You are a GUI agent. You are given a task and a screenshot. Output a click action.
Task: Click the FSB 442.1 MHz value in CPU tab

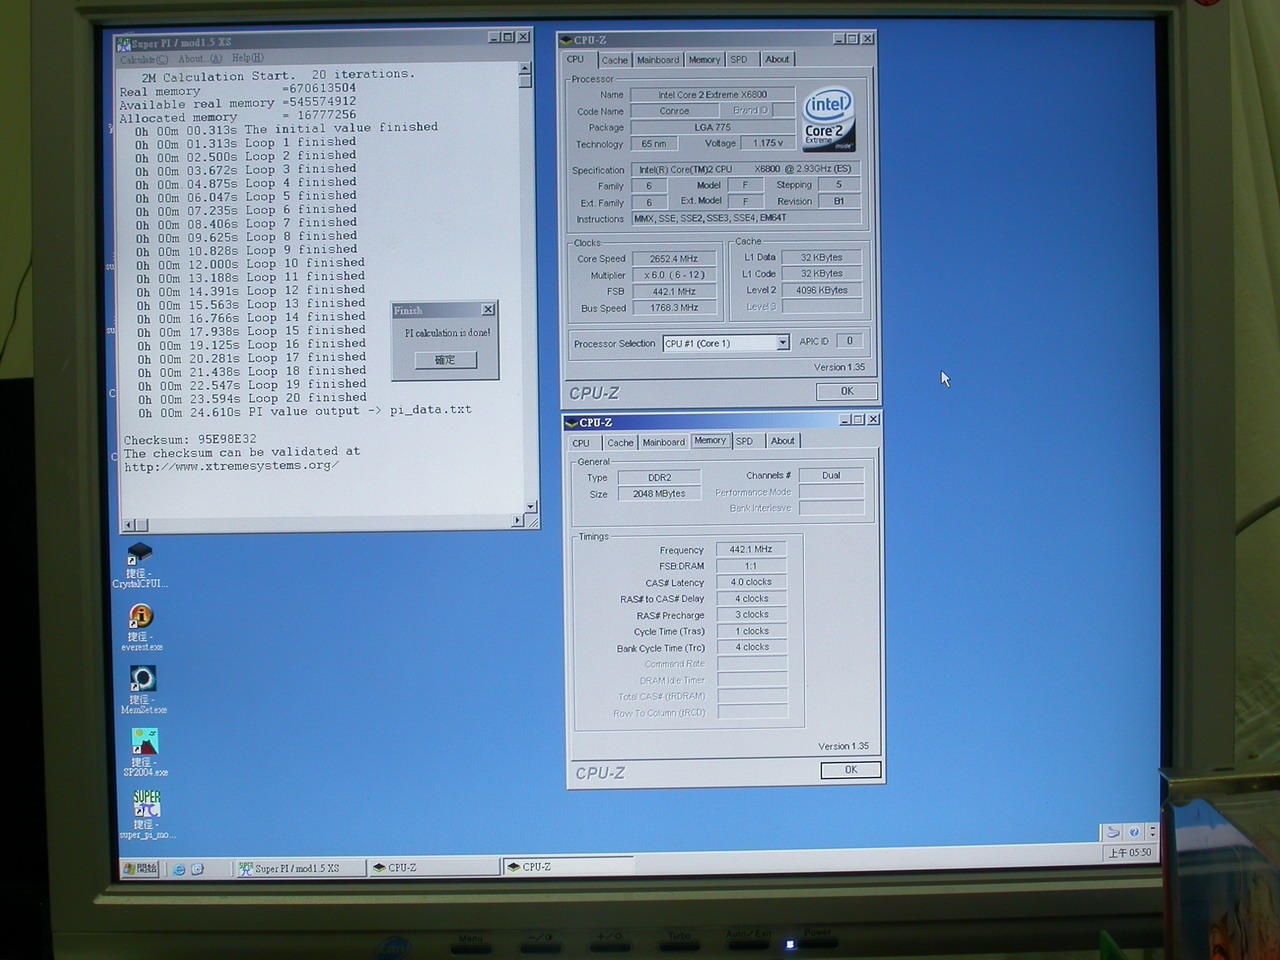click(x=674, y=292)
